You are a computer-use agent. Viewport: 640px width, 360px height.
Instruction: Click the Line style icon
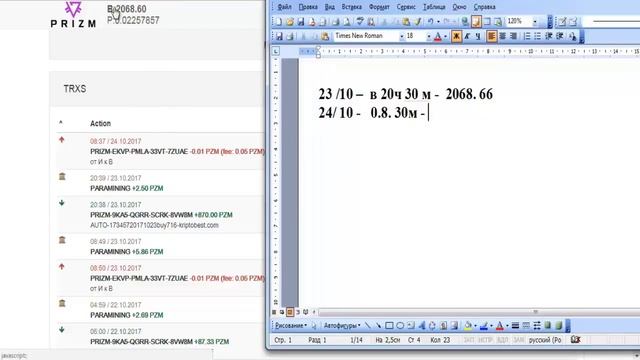515,325
